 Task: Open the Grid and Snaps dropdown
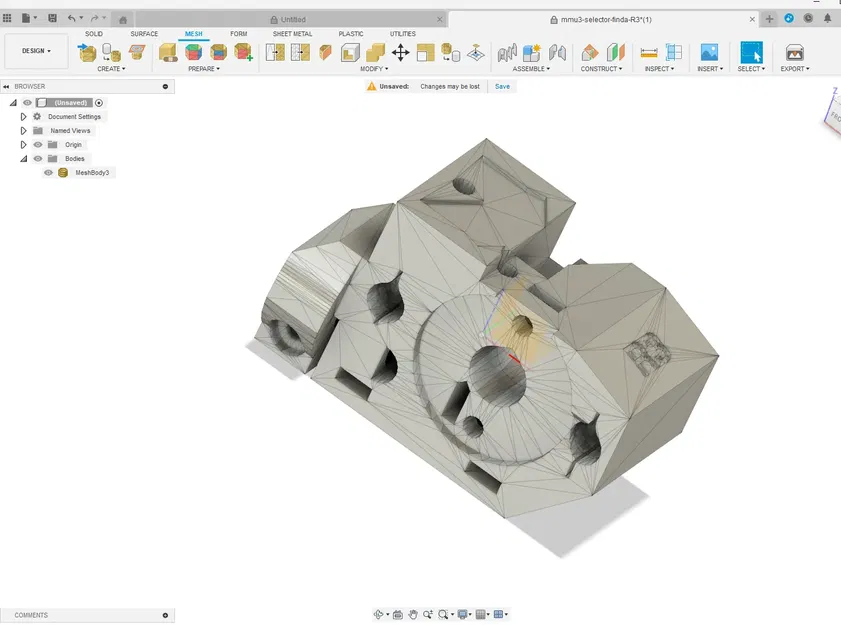(481, 614)
